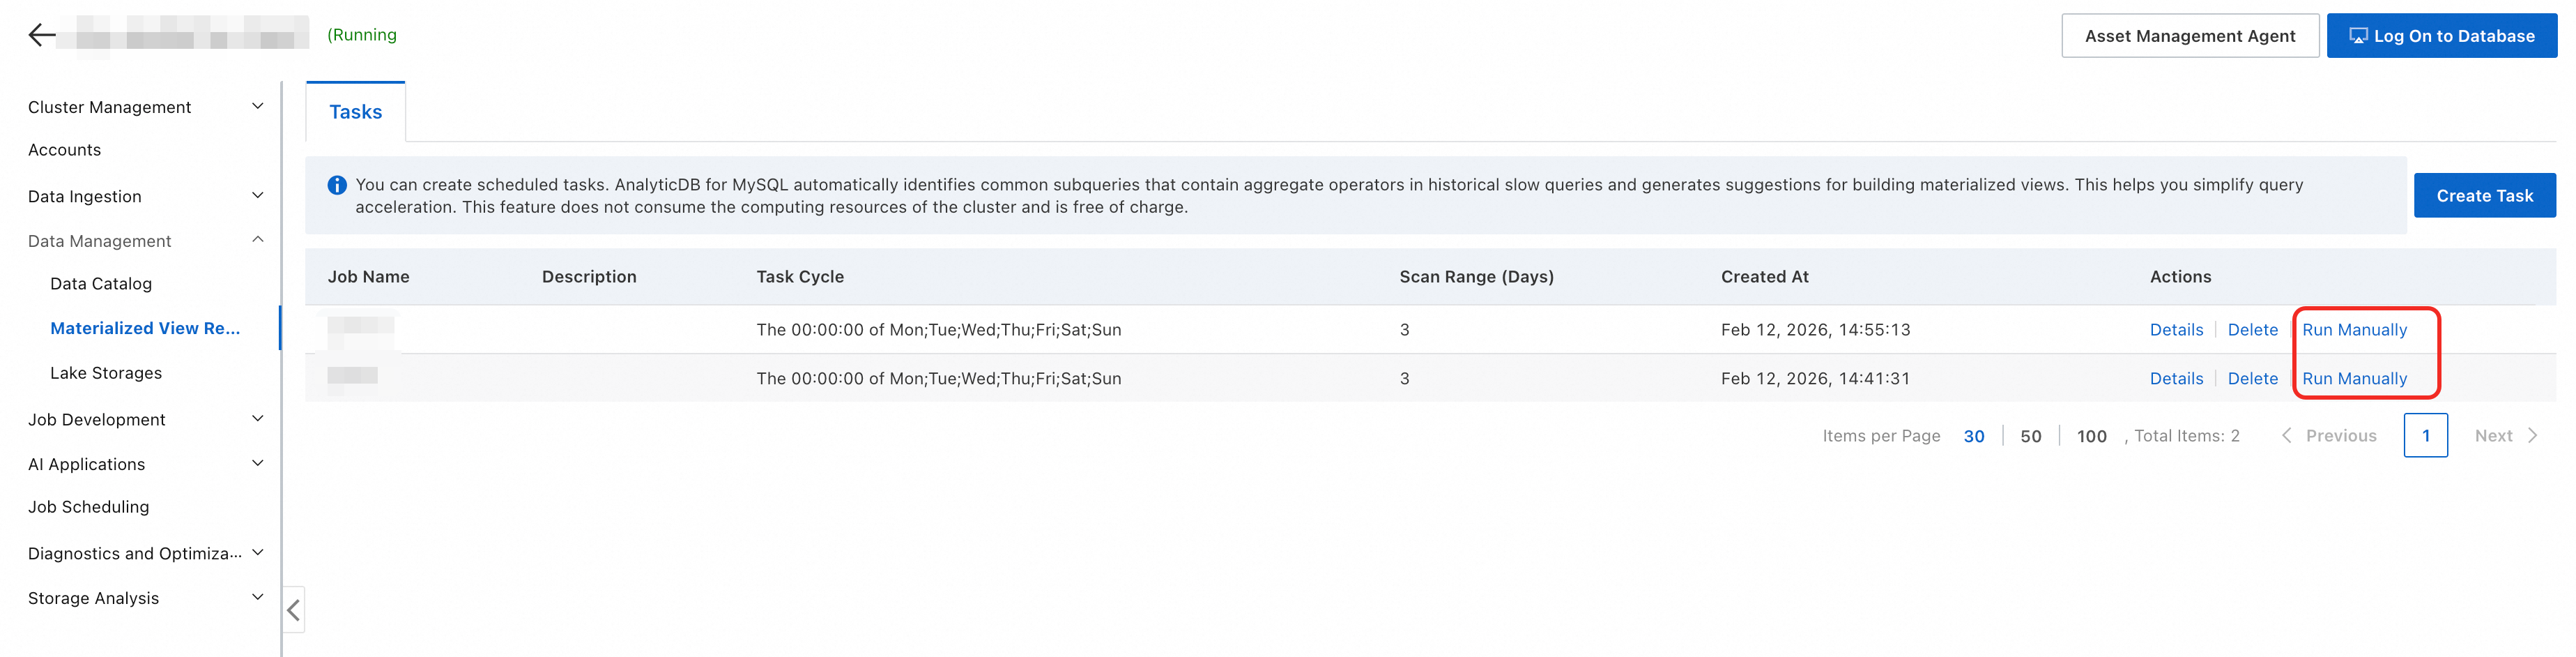The image size is (2576, 657).
Task: Expand Job Development chevron
Action: (x=258, y=419)
